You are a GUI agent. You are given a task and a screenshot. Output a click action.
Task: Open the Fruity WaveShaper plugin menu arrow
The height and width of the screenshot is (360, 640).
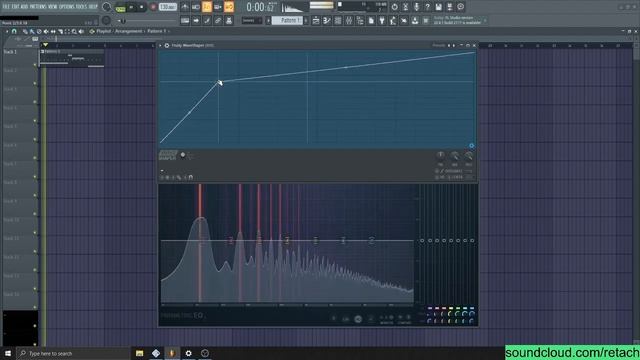(160, 45)
